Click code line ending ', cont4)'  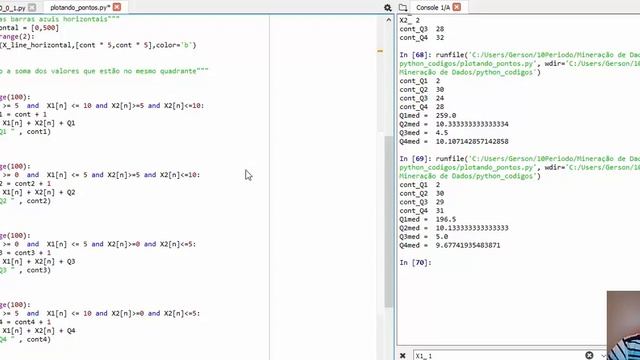25,339
